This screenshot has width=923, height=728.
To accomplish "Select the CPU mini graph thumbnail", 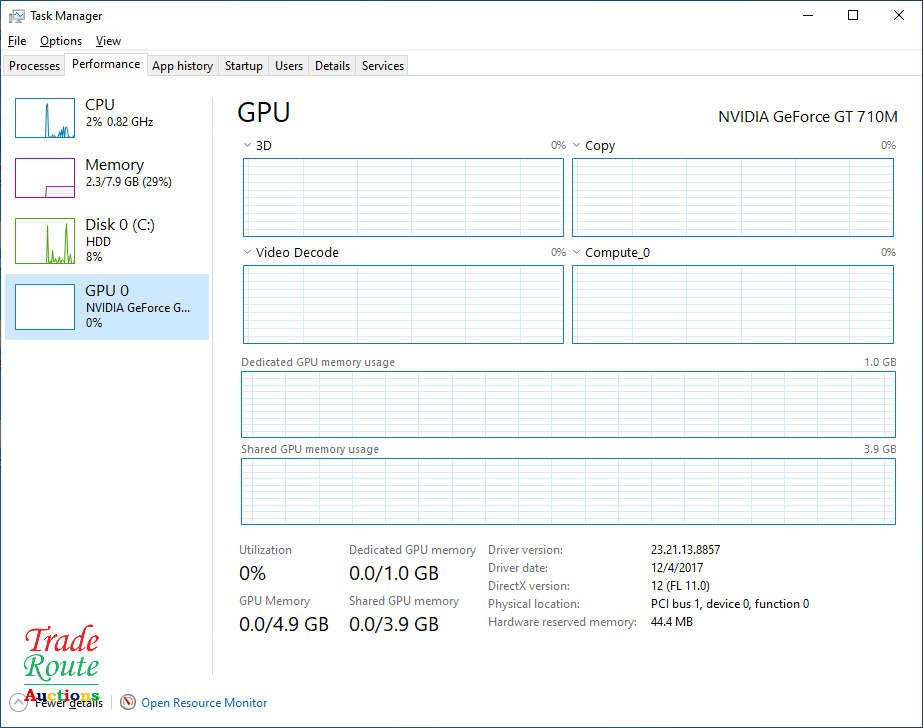I will click(45, 118).
